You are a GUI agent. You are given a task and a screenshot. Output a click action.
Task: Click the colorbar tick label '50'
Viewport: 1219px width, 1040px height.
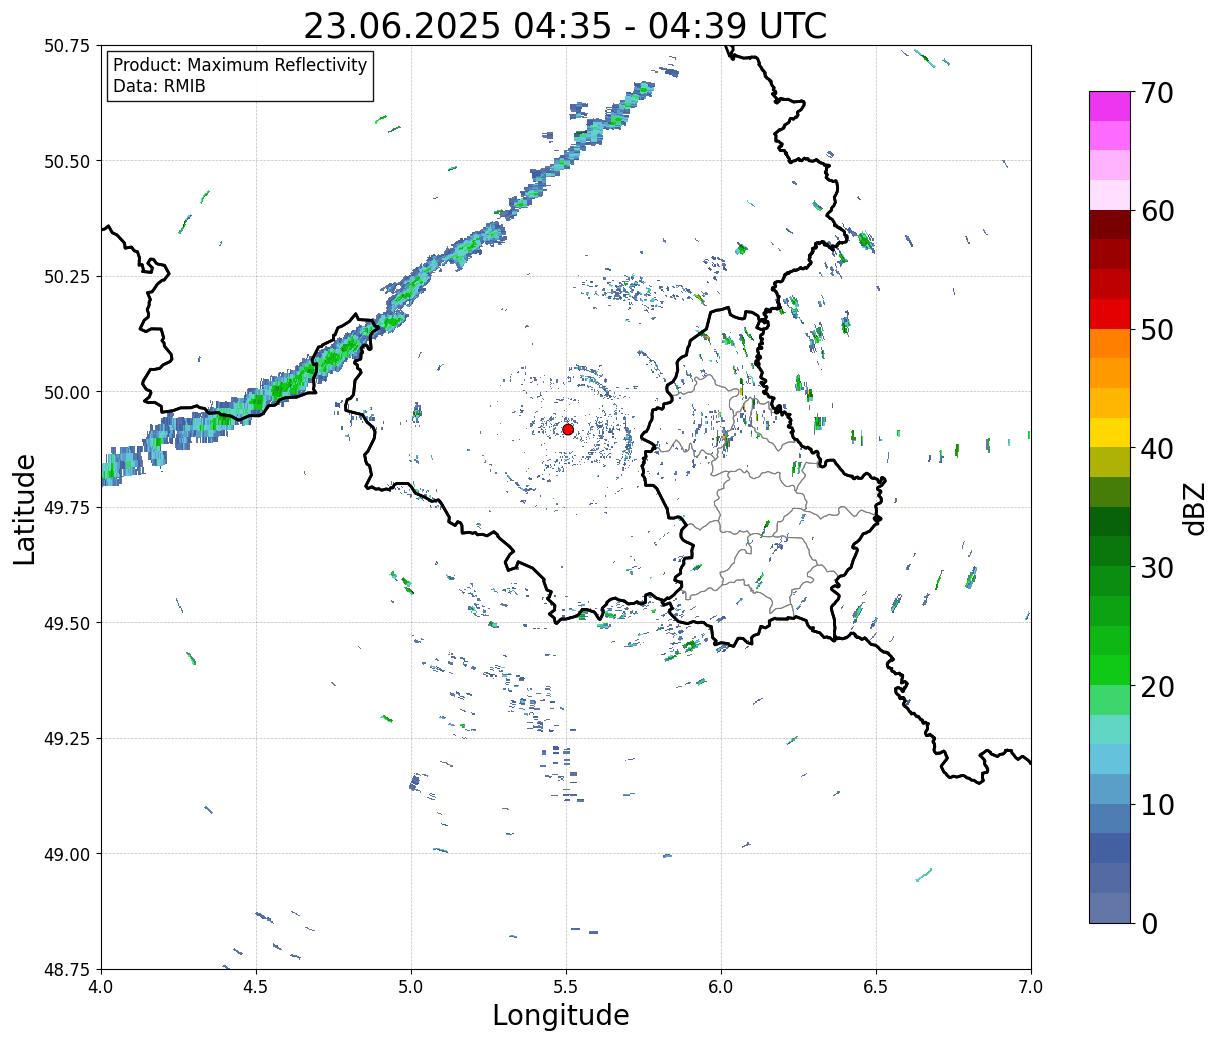coord(1157,330)
